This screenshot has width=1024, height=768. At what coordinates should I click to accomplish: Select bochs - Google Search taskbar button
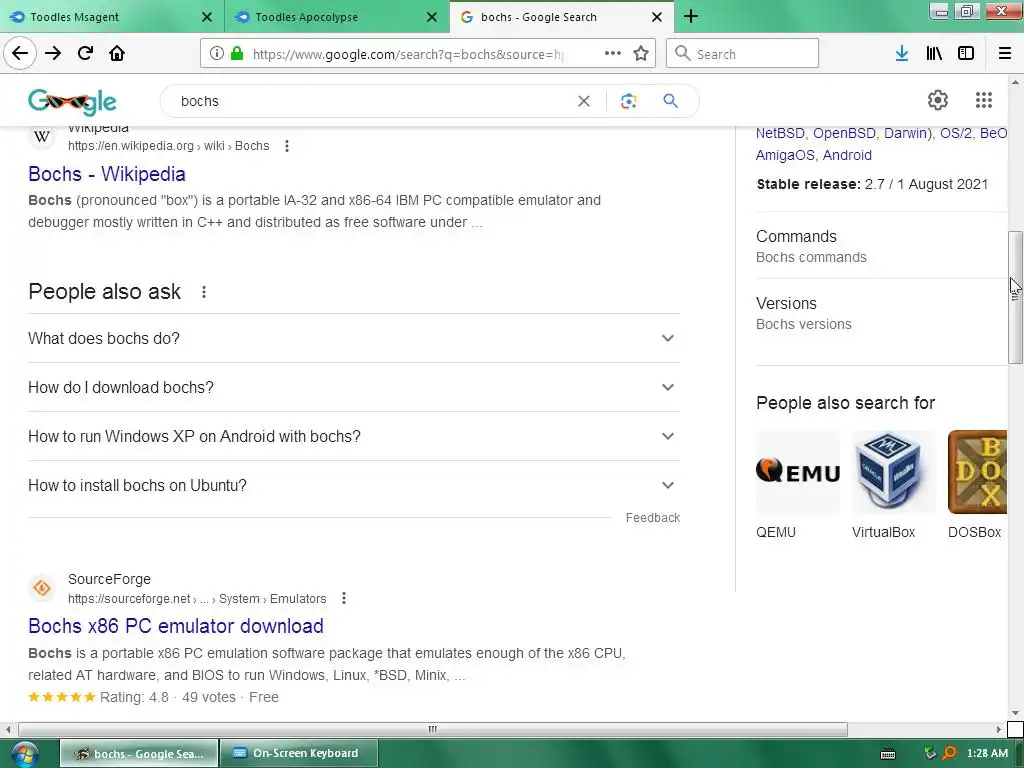(140, 754)
